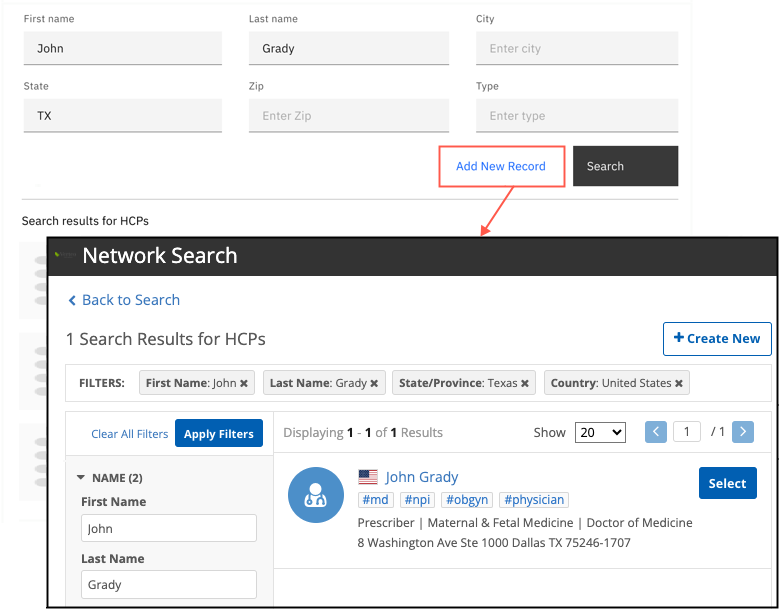Remove the Country: United States filter chip
779x609 pixels.
[x=678, y=383]
